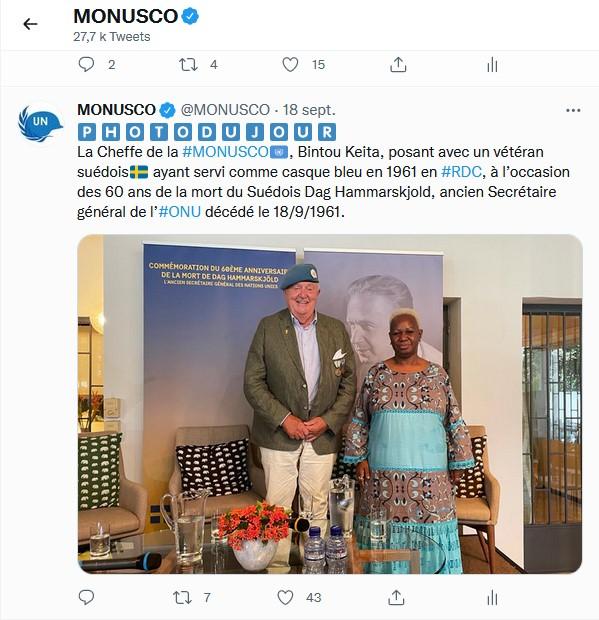The height and width of the screenshot is (620, 599).
Task: Enlarge the Dag Hammarskjöld commemoration photo
Action: tap(330, 404)
